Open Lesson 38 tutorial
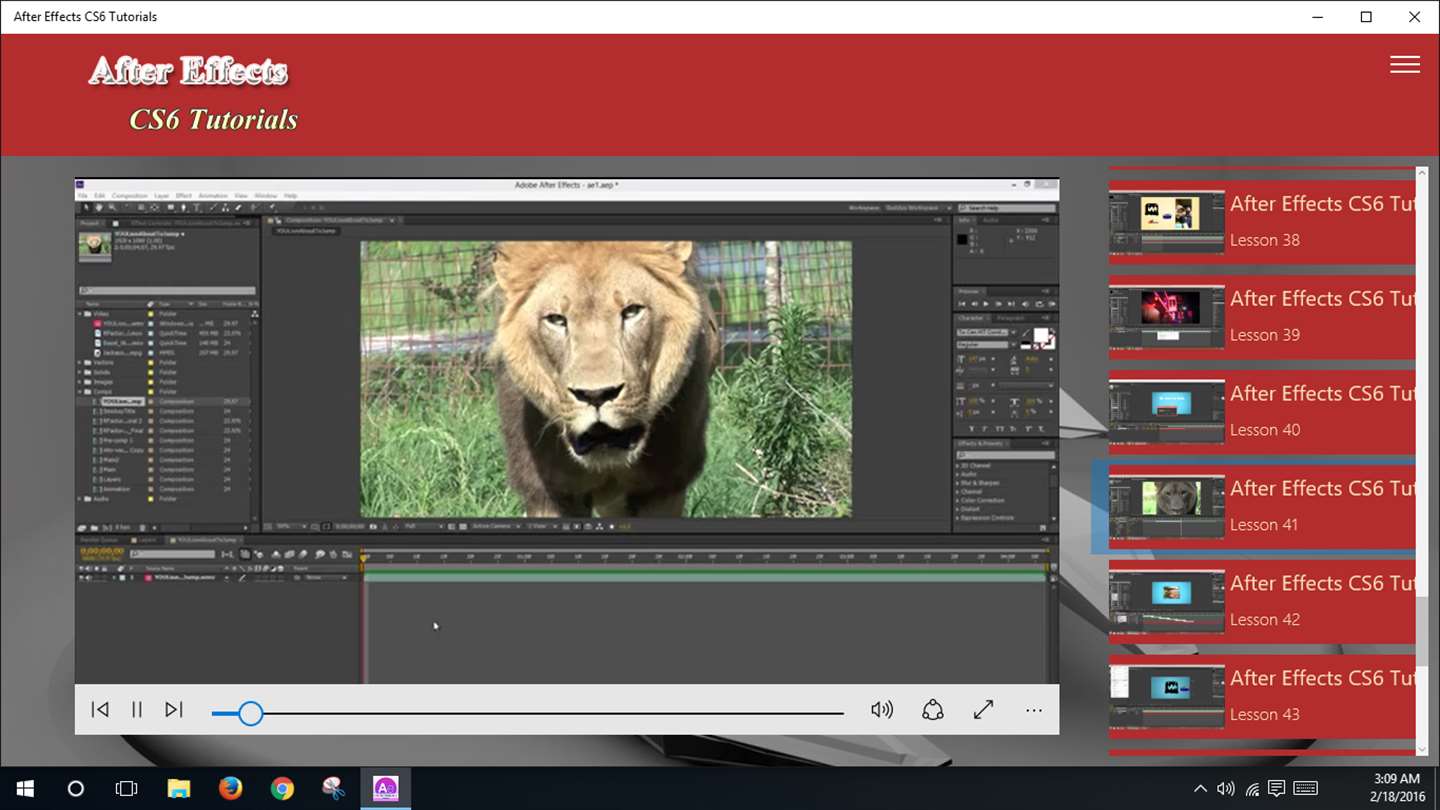Screen dimensions: 1440x810 click(x=1262, y=221)
